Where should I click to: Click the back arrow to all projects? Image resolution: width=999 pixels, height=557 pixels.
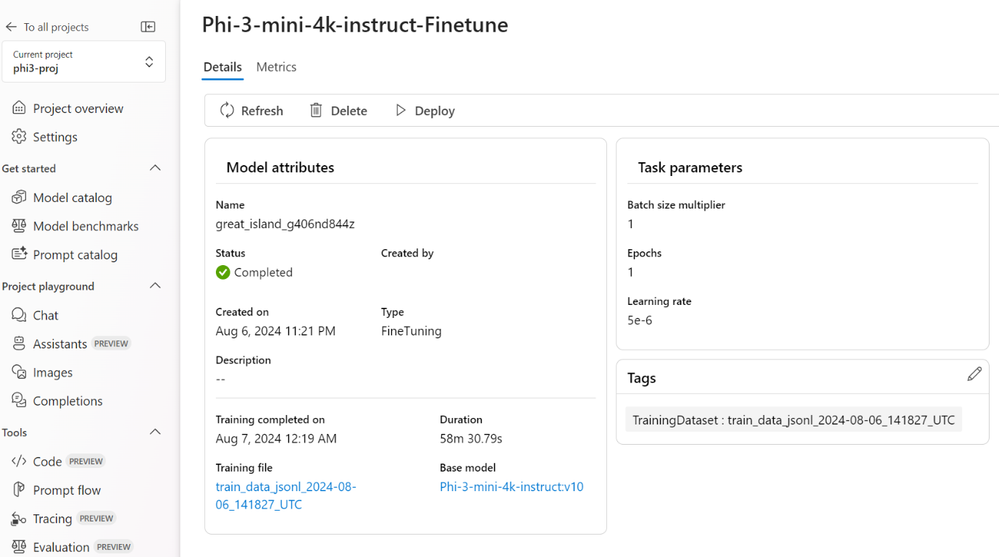[12, 27]
